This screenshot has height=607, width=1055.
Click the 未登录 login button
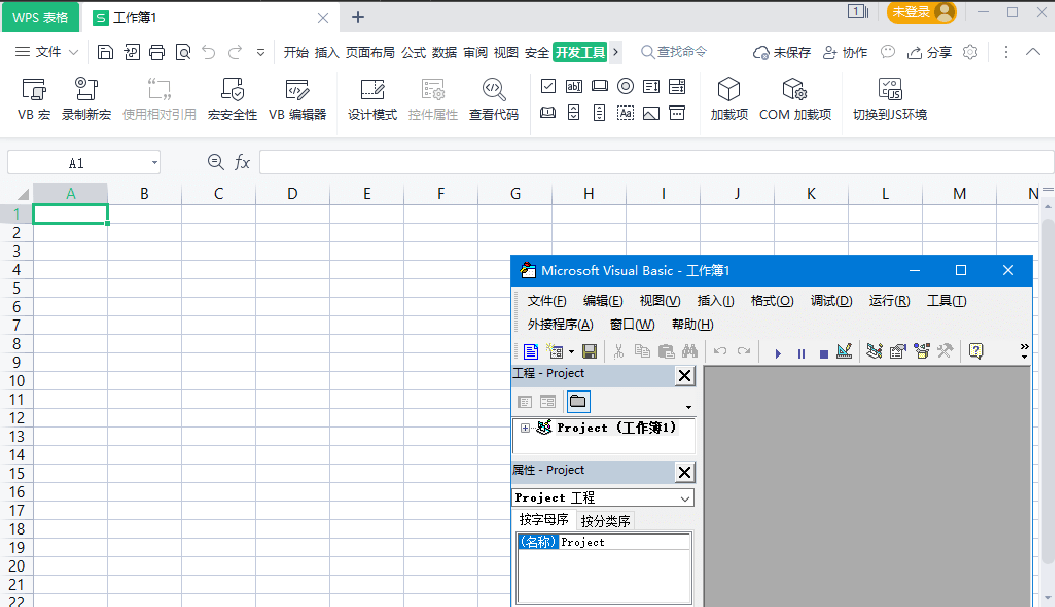coord(922,12)
